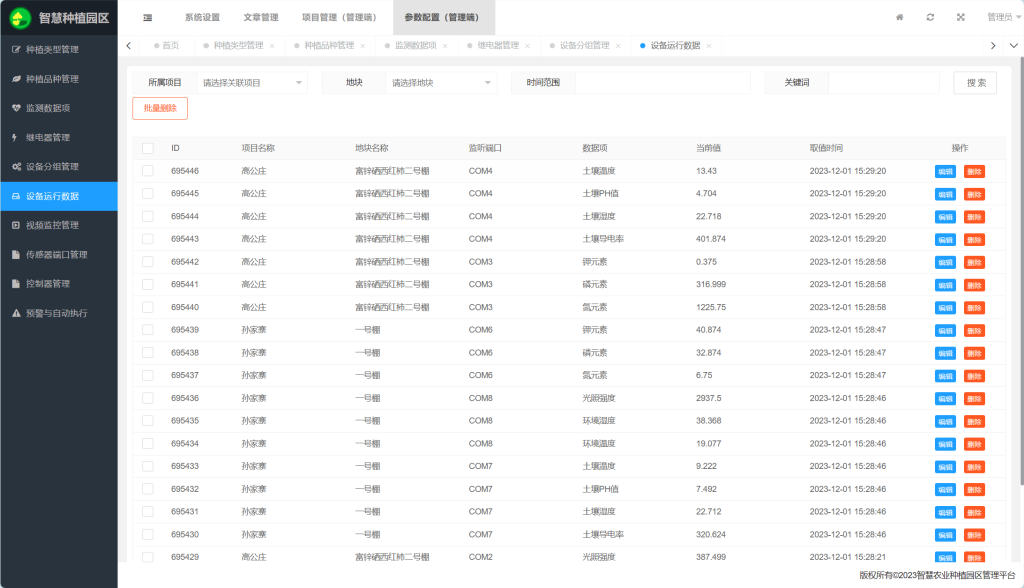Open 预警与自动执行 via its warning triangle icon
1024x588 pixels.
coord(15,313)
